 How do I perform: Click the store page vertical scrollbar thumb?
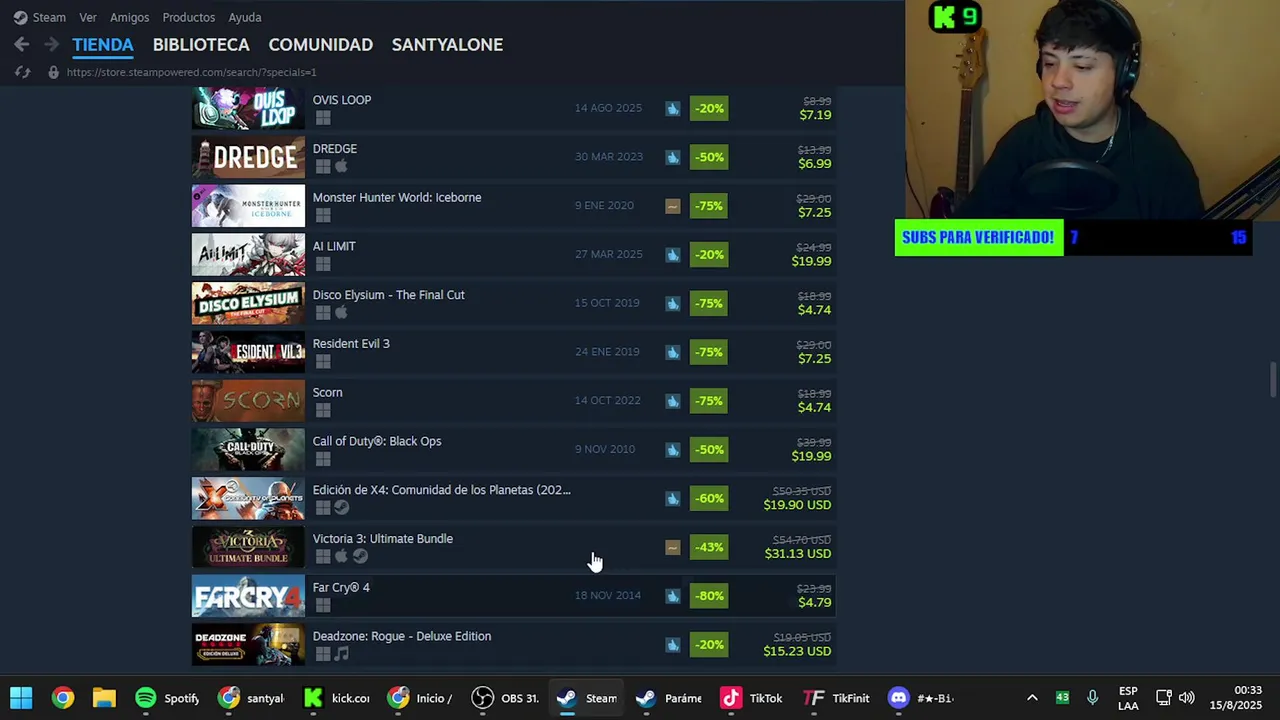pyautogui.click(x=1273, y=380)
